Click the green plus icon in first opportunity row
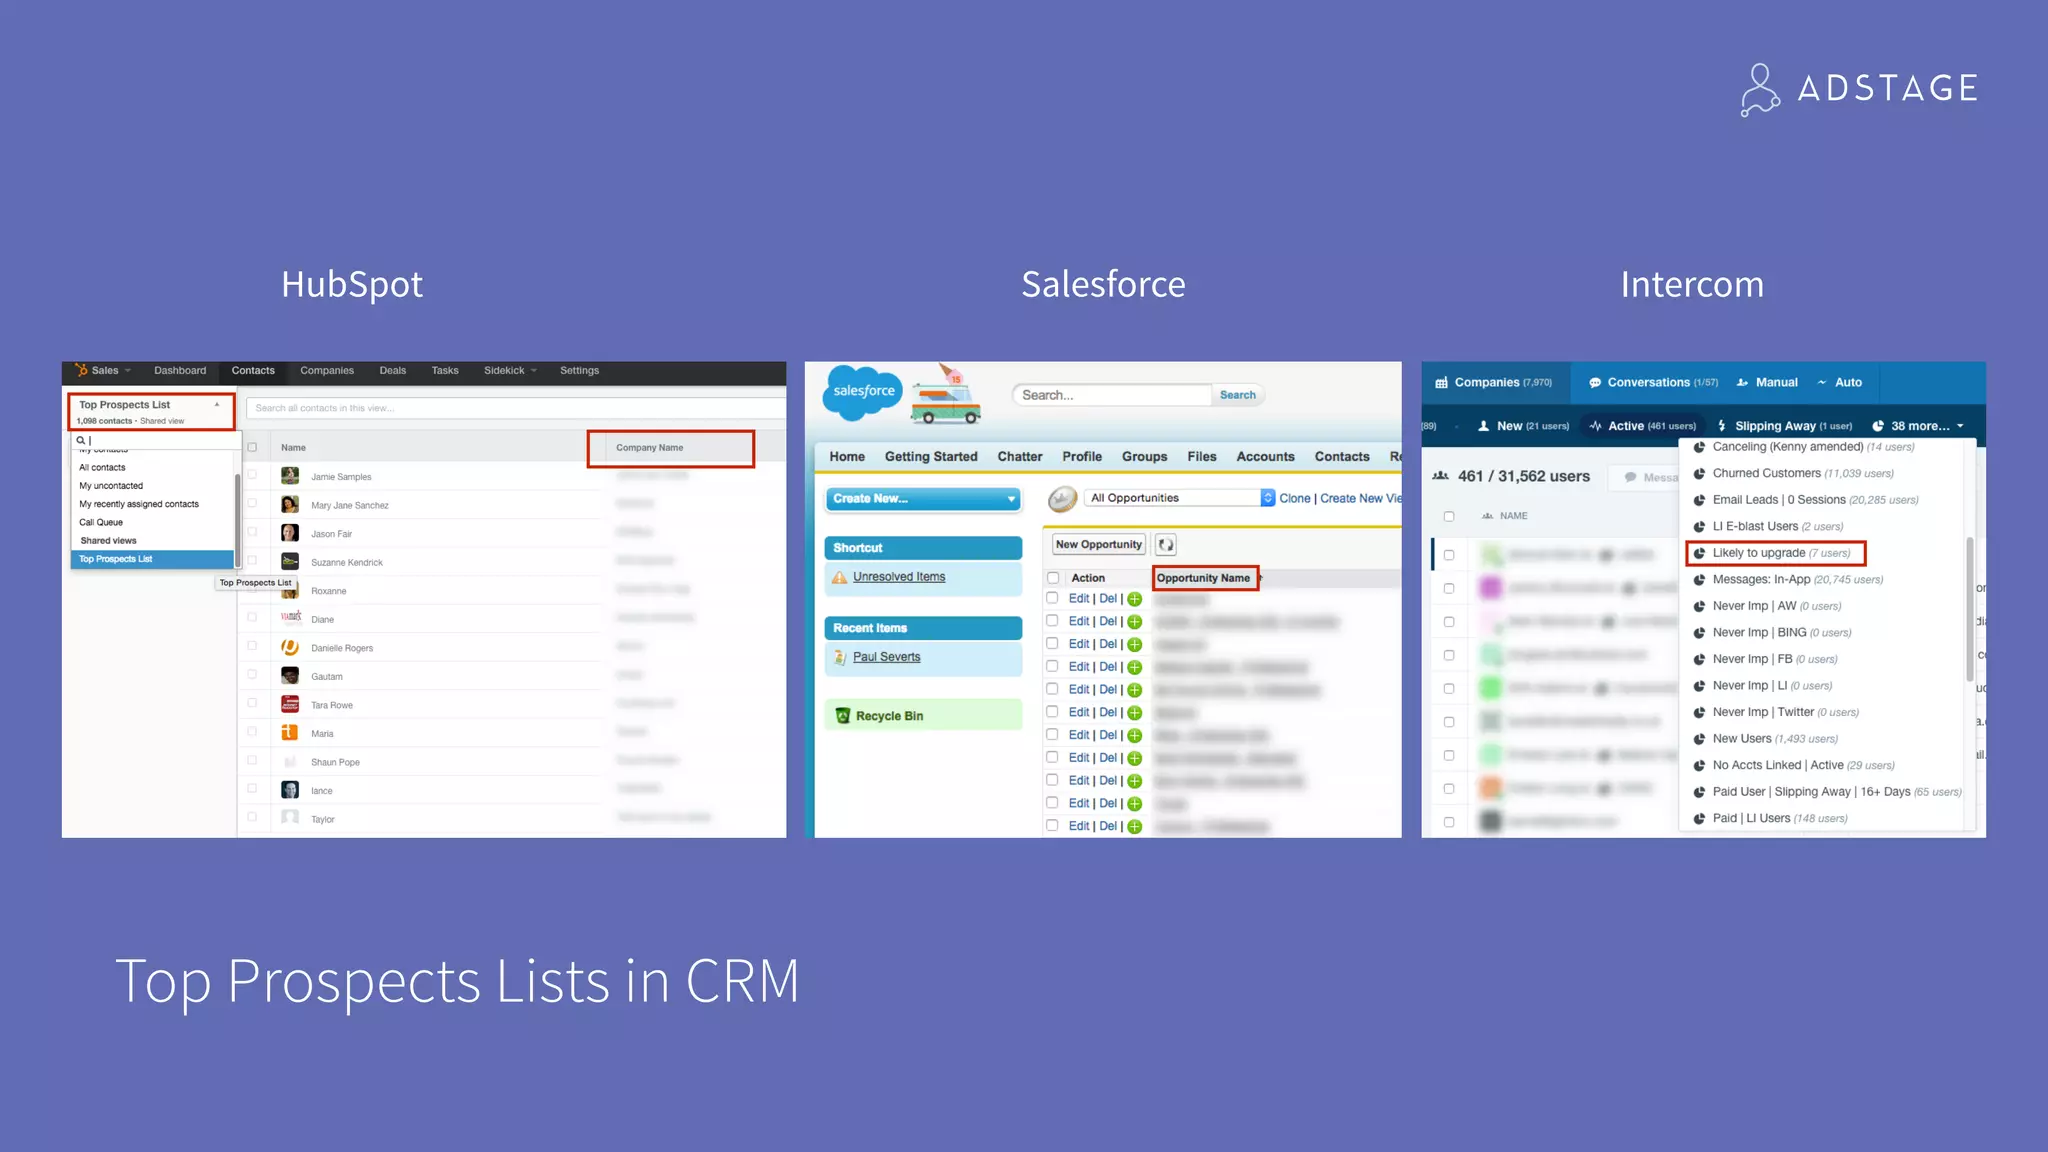Screen dimensions: 2048x1152 click(1135, 599)
